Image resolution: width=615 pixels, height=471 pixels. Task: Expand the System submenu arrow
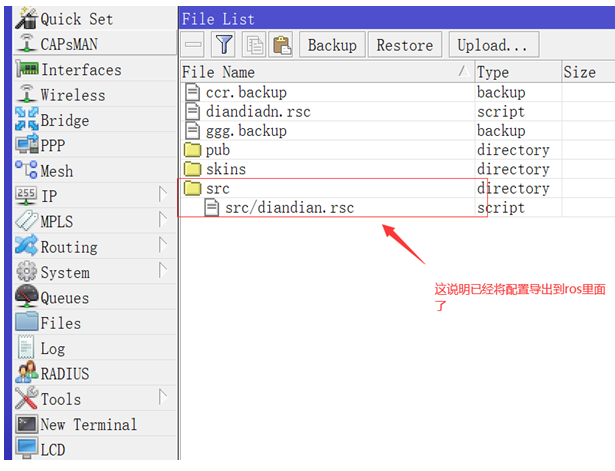click(x=163, y=271)
